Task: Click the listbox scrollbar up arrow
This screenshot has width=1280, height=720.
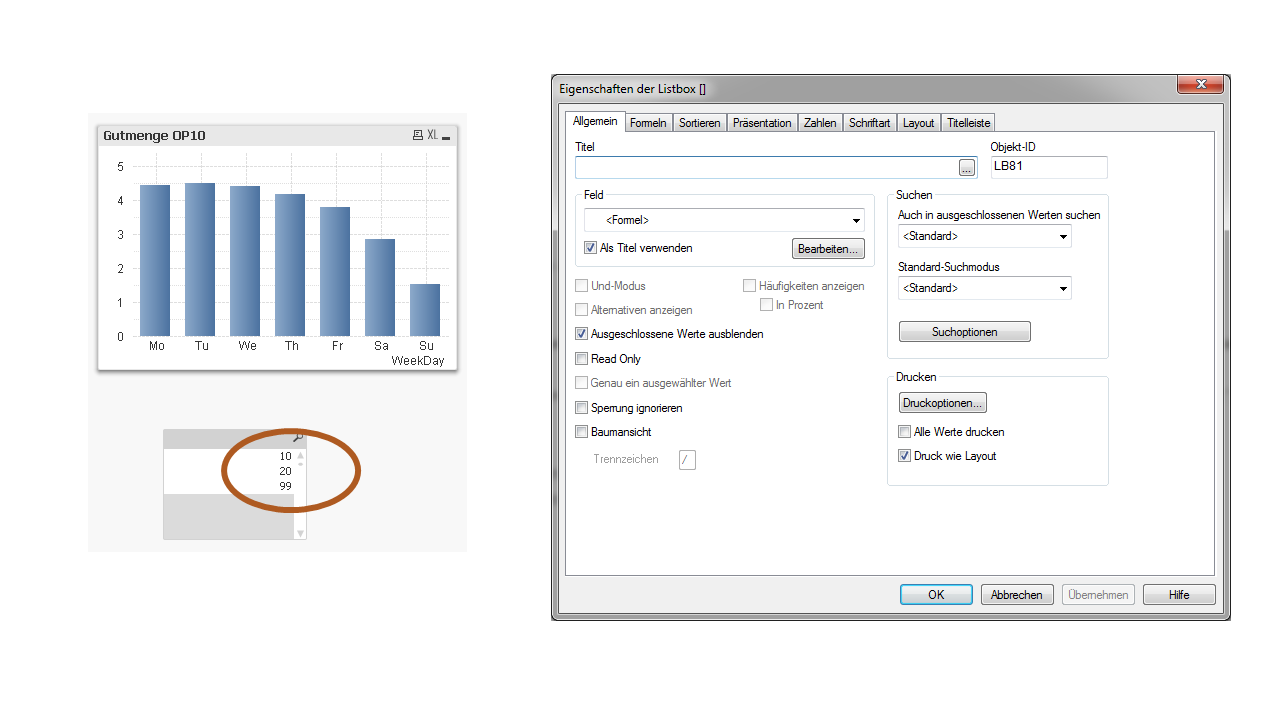Action: 300,456
